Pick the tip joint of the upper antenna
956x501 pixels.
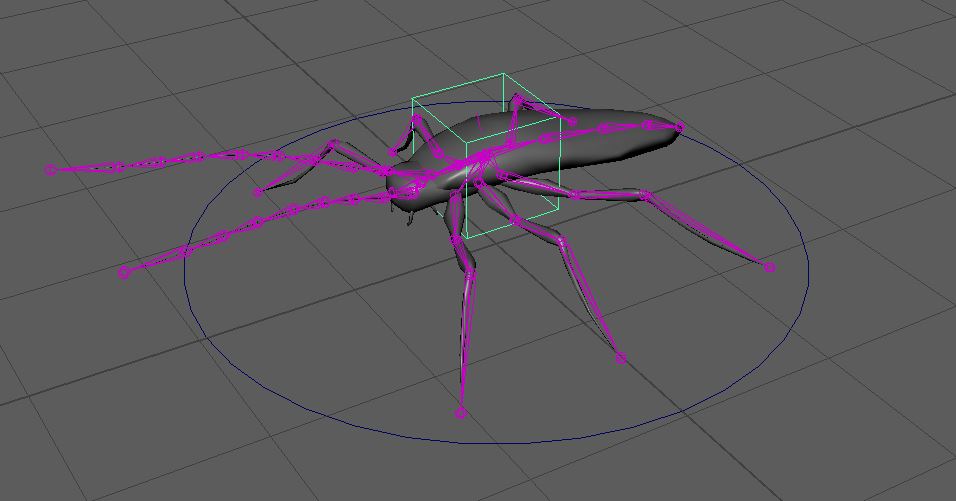pyautogui.click(x=51, y=169)
